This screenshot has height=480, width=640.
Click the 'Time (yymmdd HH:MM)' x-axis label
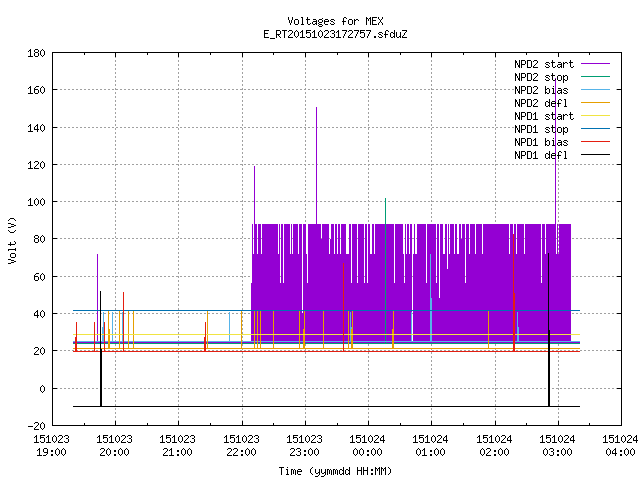[335, 471]
